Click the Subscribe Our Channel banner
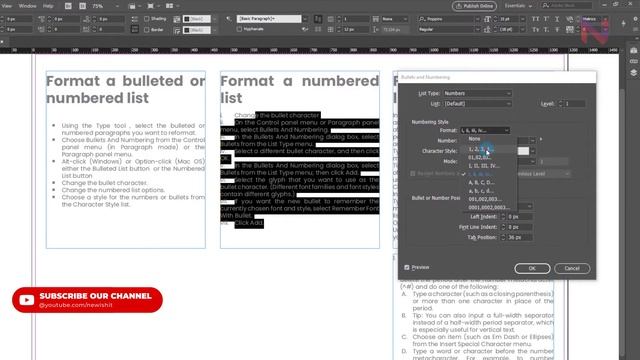This screenshot has width=640, height=360. 87,300
